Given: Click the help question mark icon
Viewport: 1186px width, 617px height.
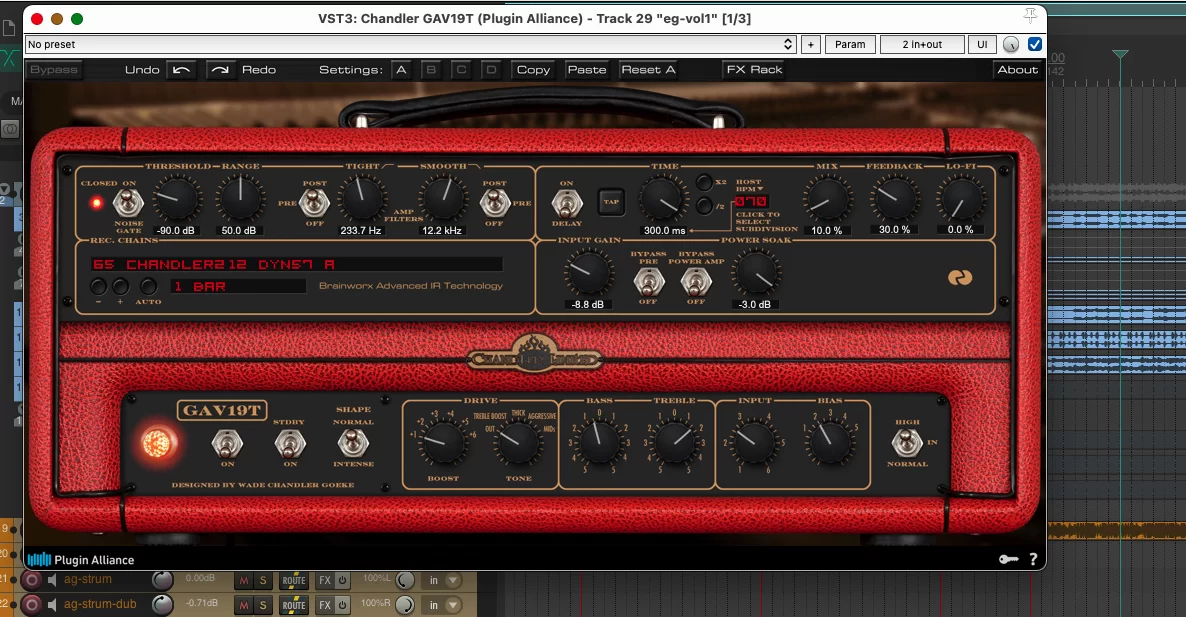Looking at the screenshot, I should click(1033, 559).
